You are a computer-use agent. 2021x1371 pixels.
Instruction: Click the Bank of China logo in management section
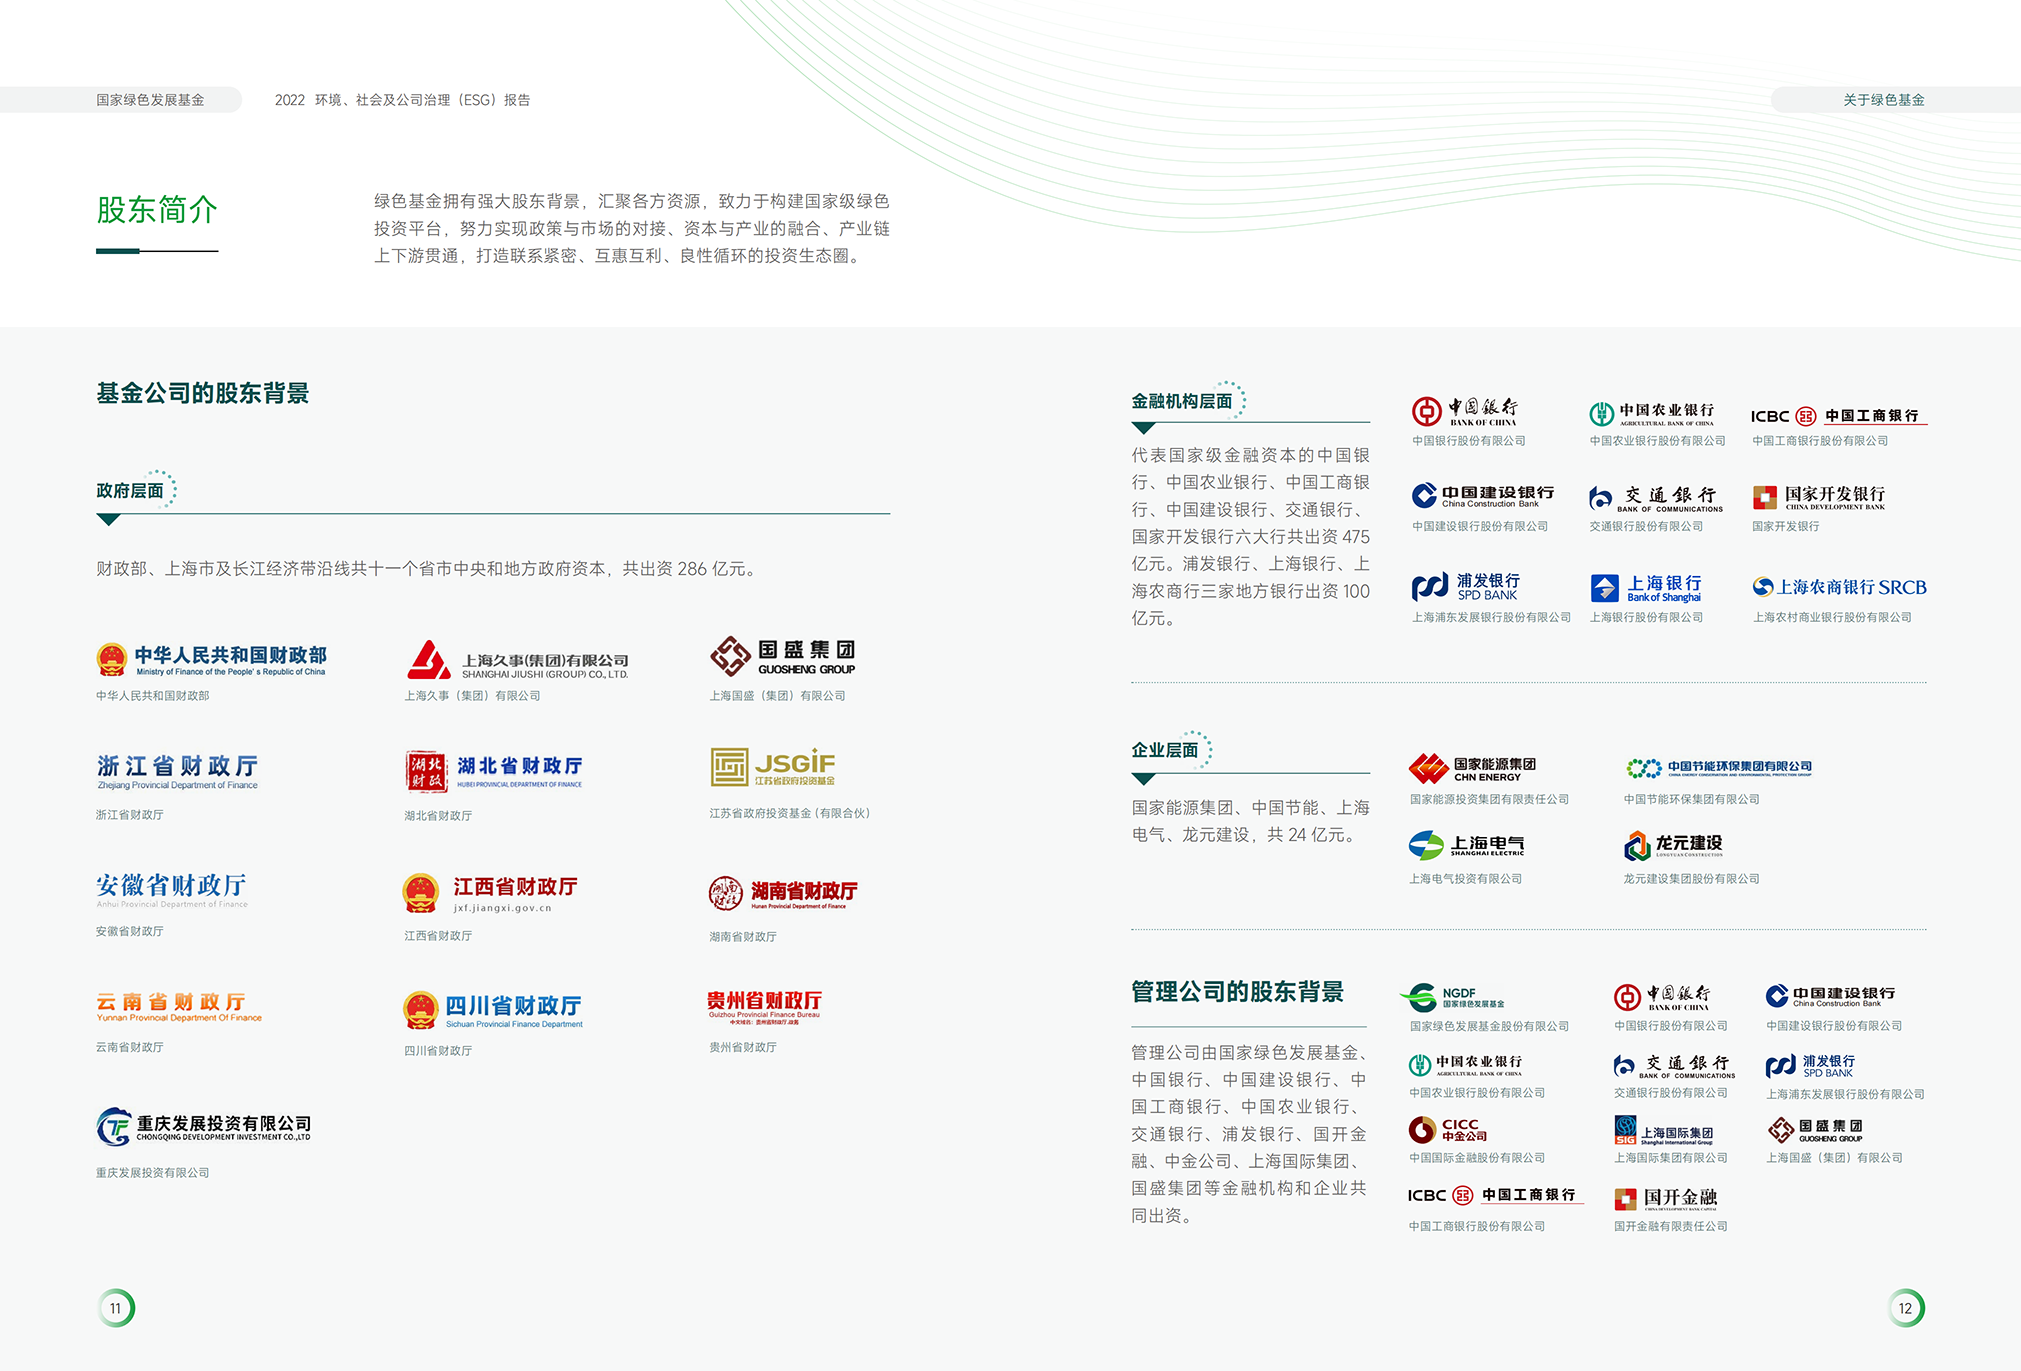(x=1661, y=997)
